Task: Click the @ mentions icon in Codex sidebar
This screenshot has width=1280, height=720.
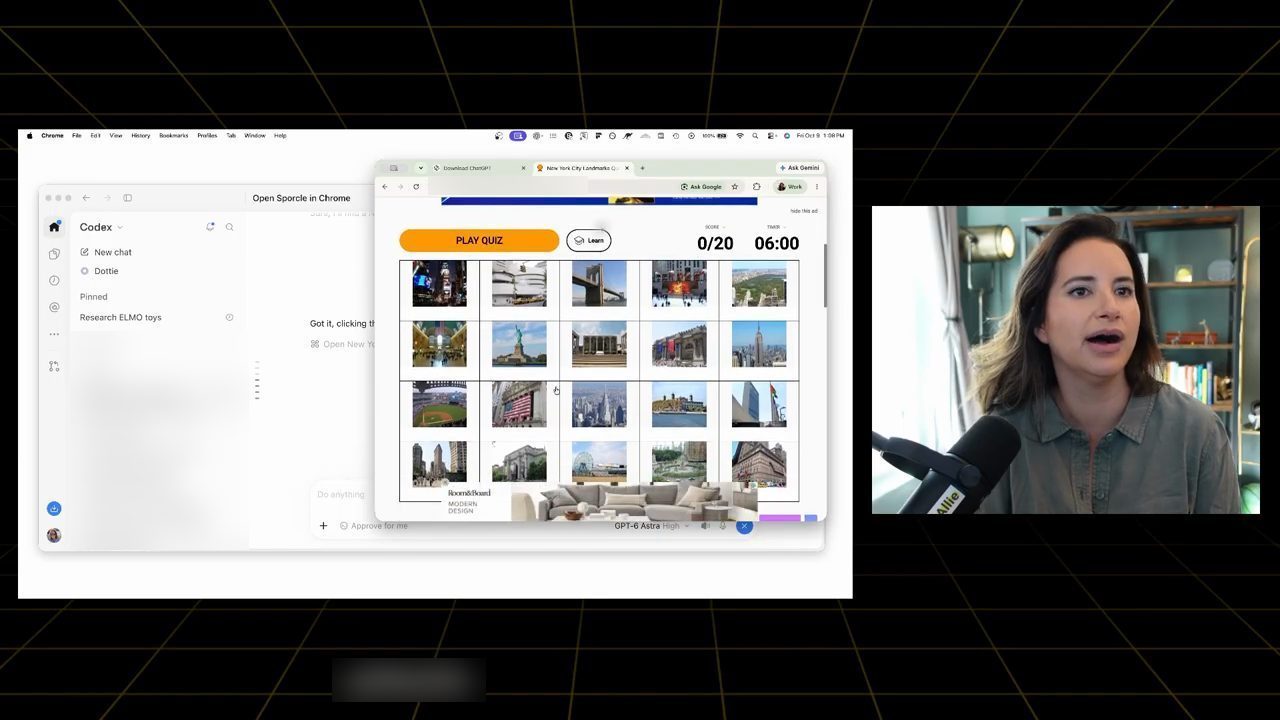Action: coord(54,308)
